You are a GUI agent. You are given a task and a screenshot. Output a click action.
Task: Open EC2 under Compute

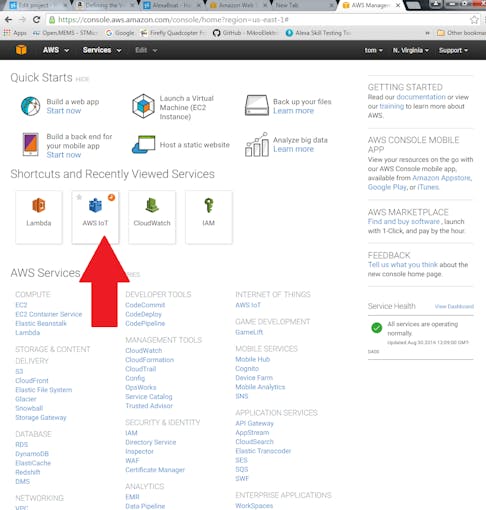pyautogui.click(x=21, y=305)
